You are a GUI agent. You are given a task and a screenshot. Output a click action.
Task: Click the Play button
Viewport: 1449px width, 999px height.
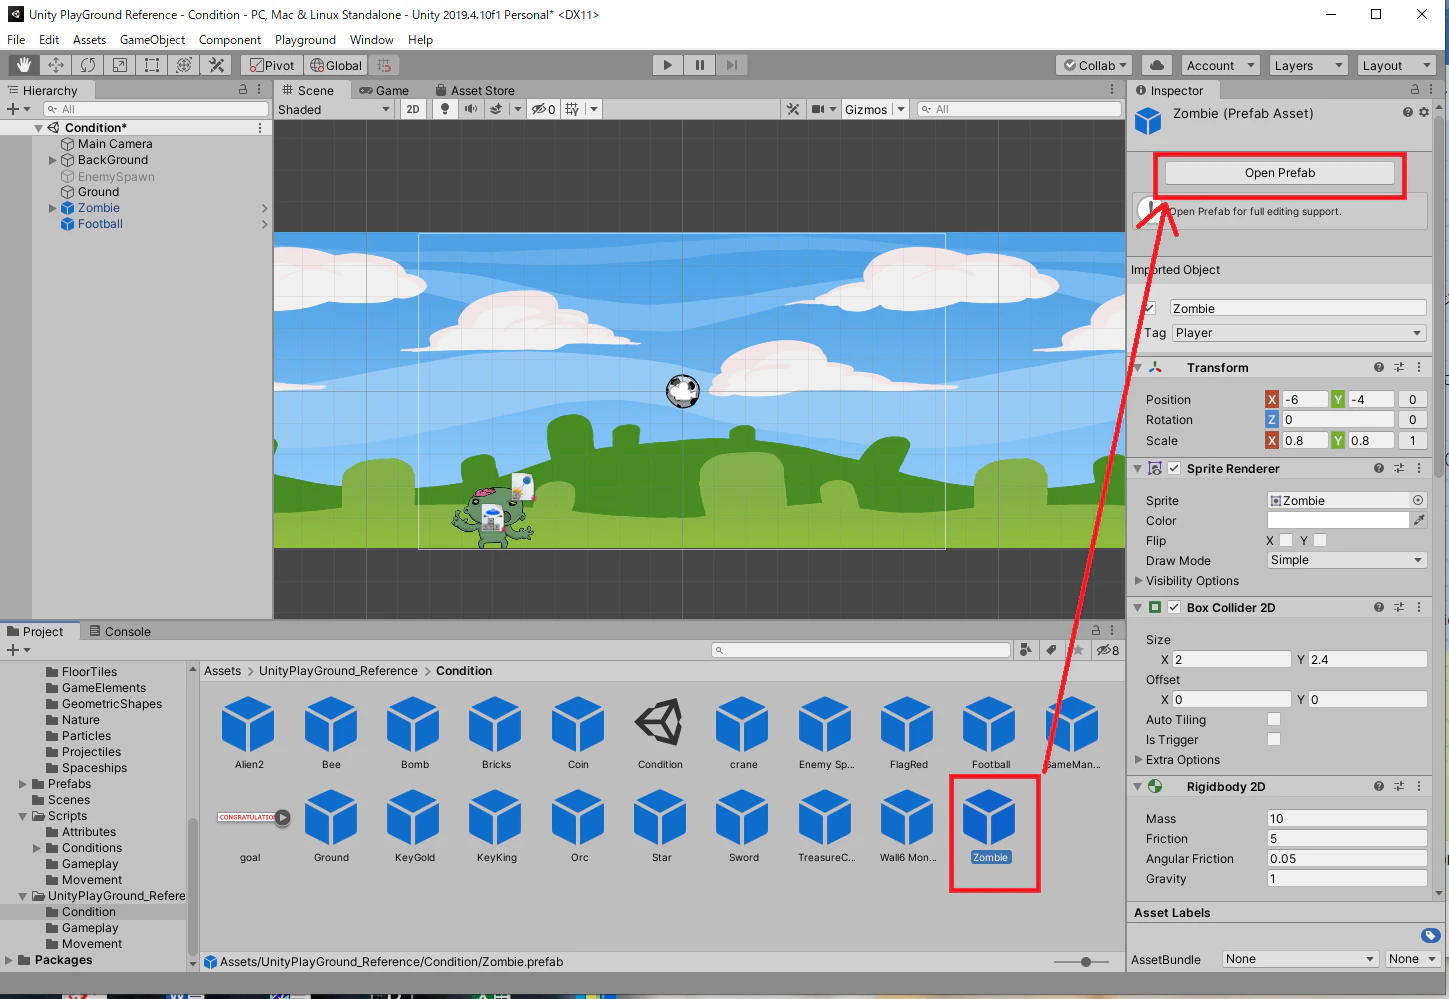tap(667, 65)
